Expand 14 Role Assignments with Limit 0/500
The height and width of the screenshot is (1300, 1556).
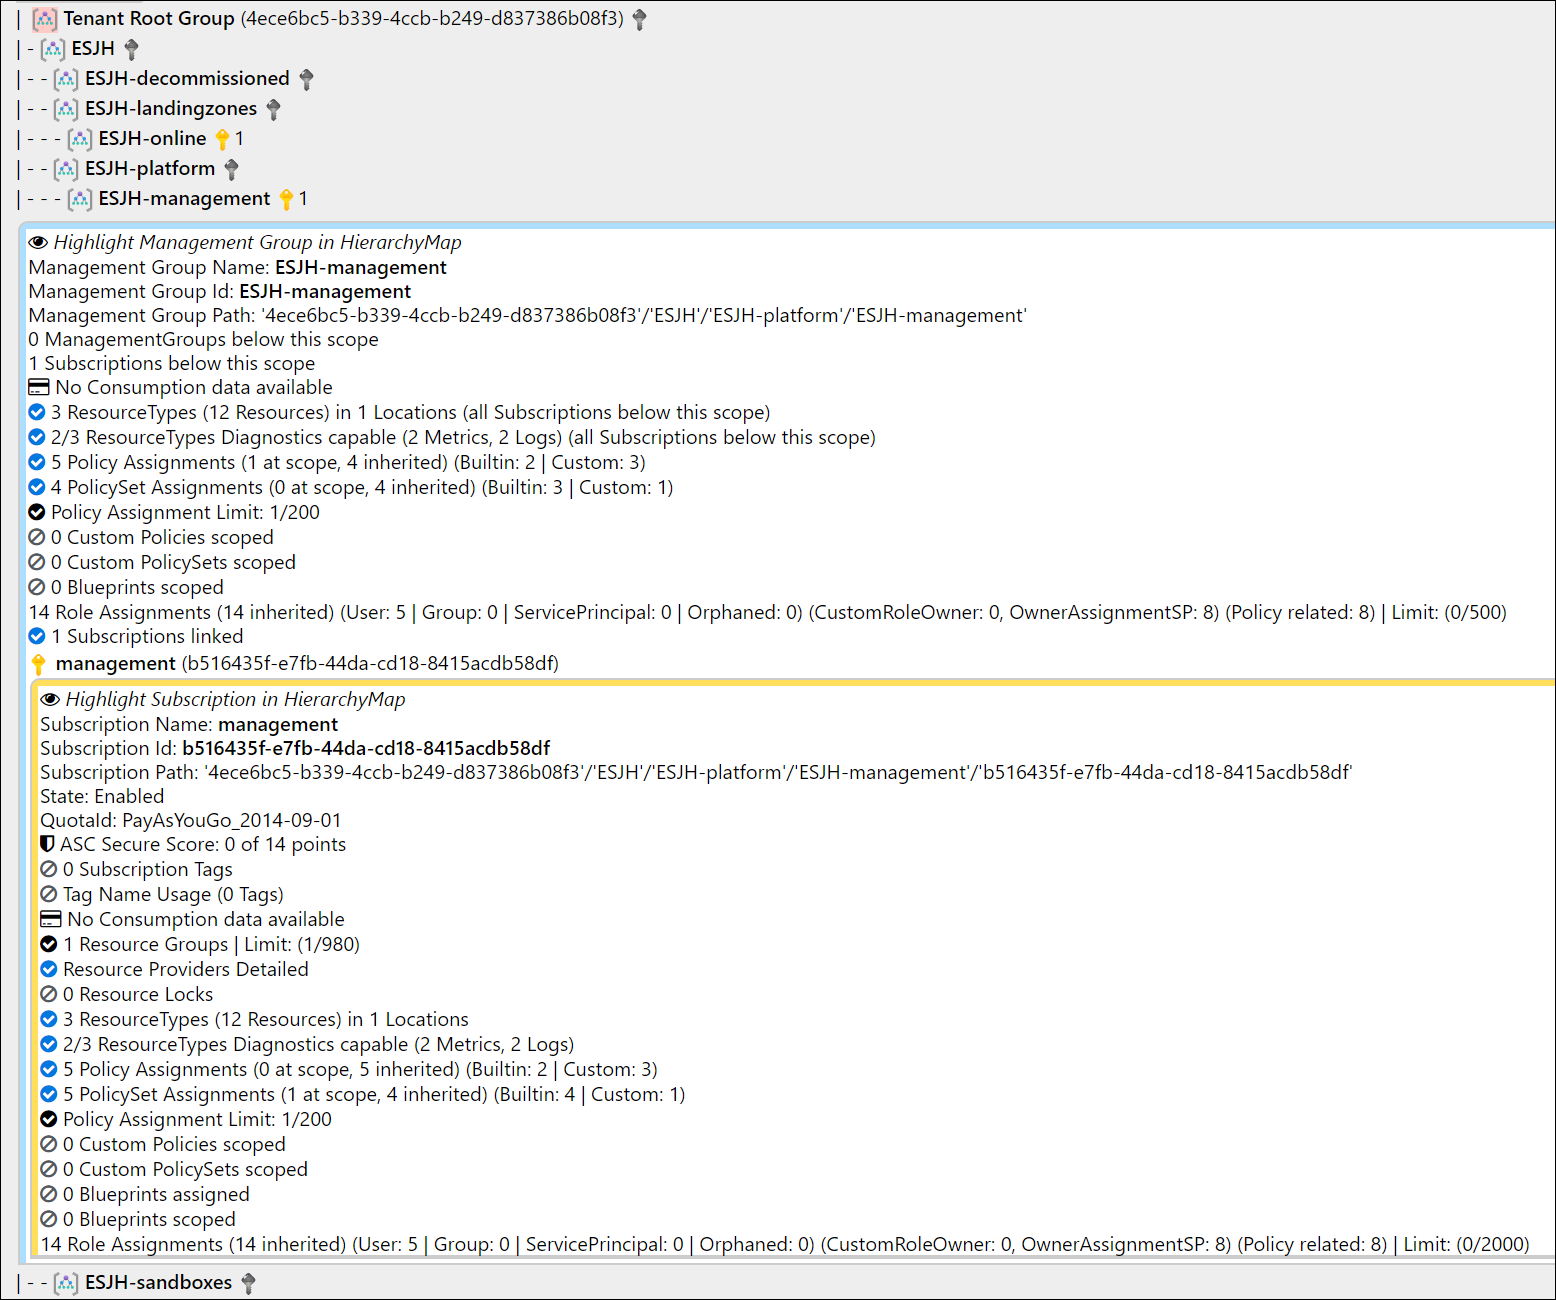click(x=767, y=612)
